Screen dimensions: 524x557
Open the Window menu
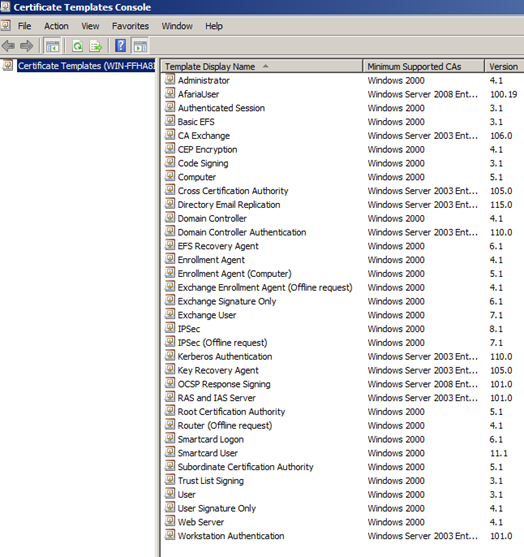177,26
